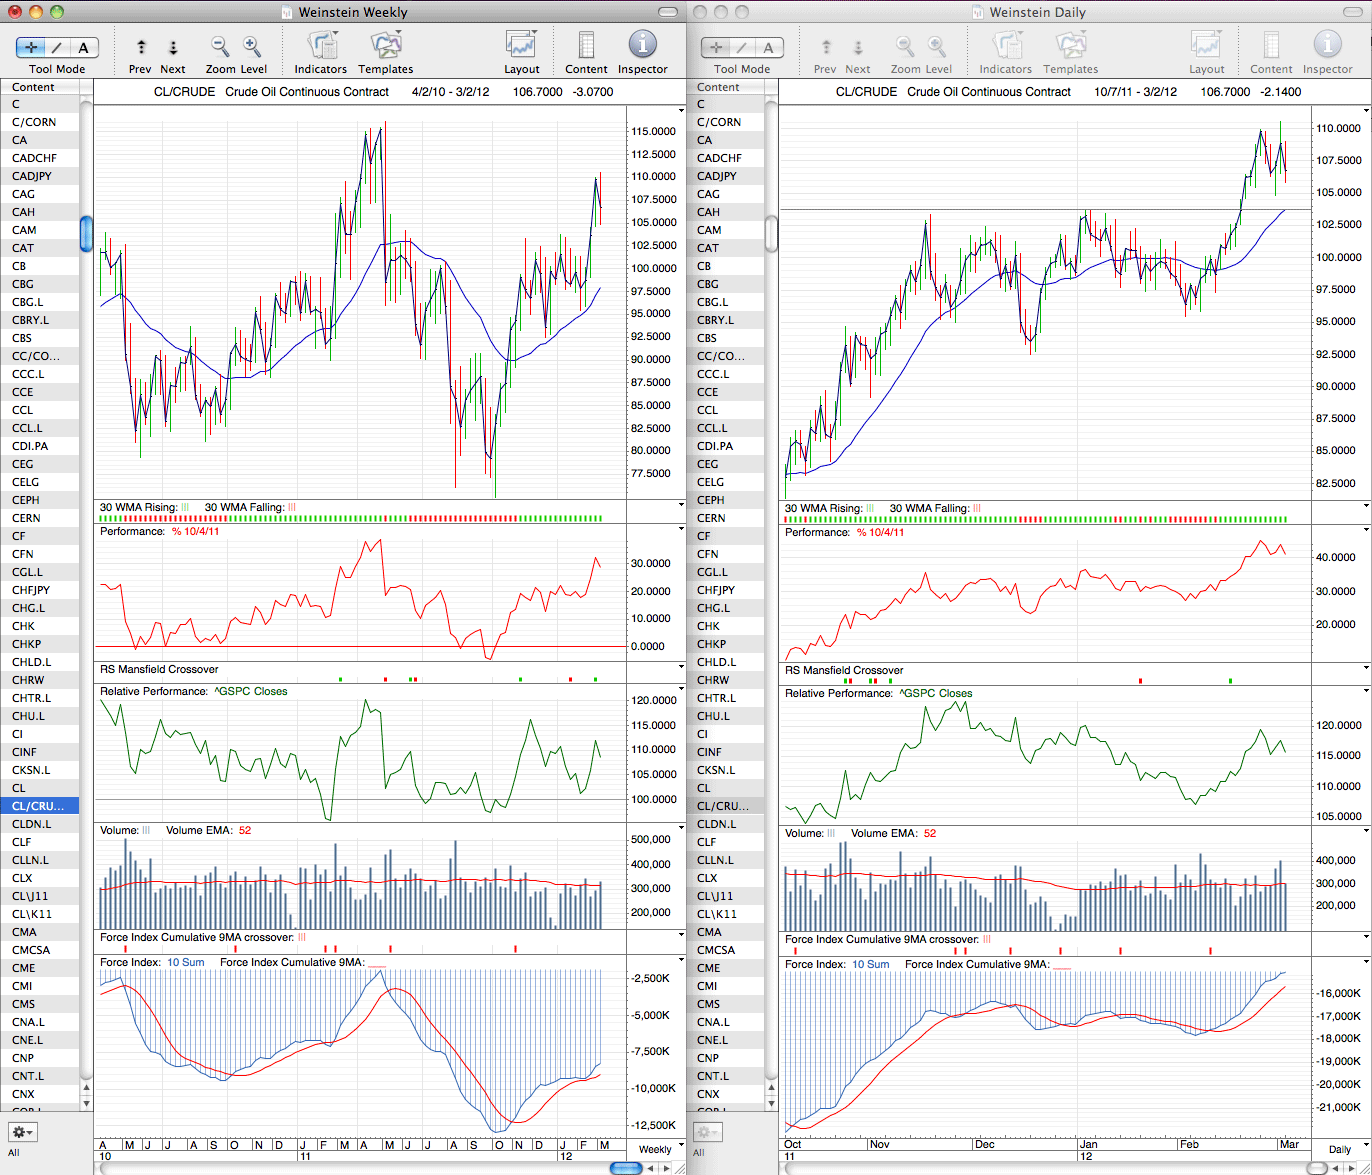The image size is (1372, 1175).
Task: Open Templates in Weinstein Weekly toolbar
Action: [x=386, y=45]
